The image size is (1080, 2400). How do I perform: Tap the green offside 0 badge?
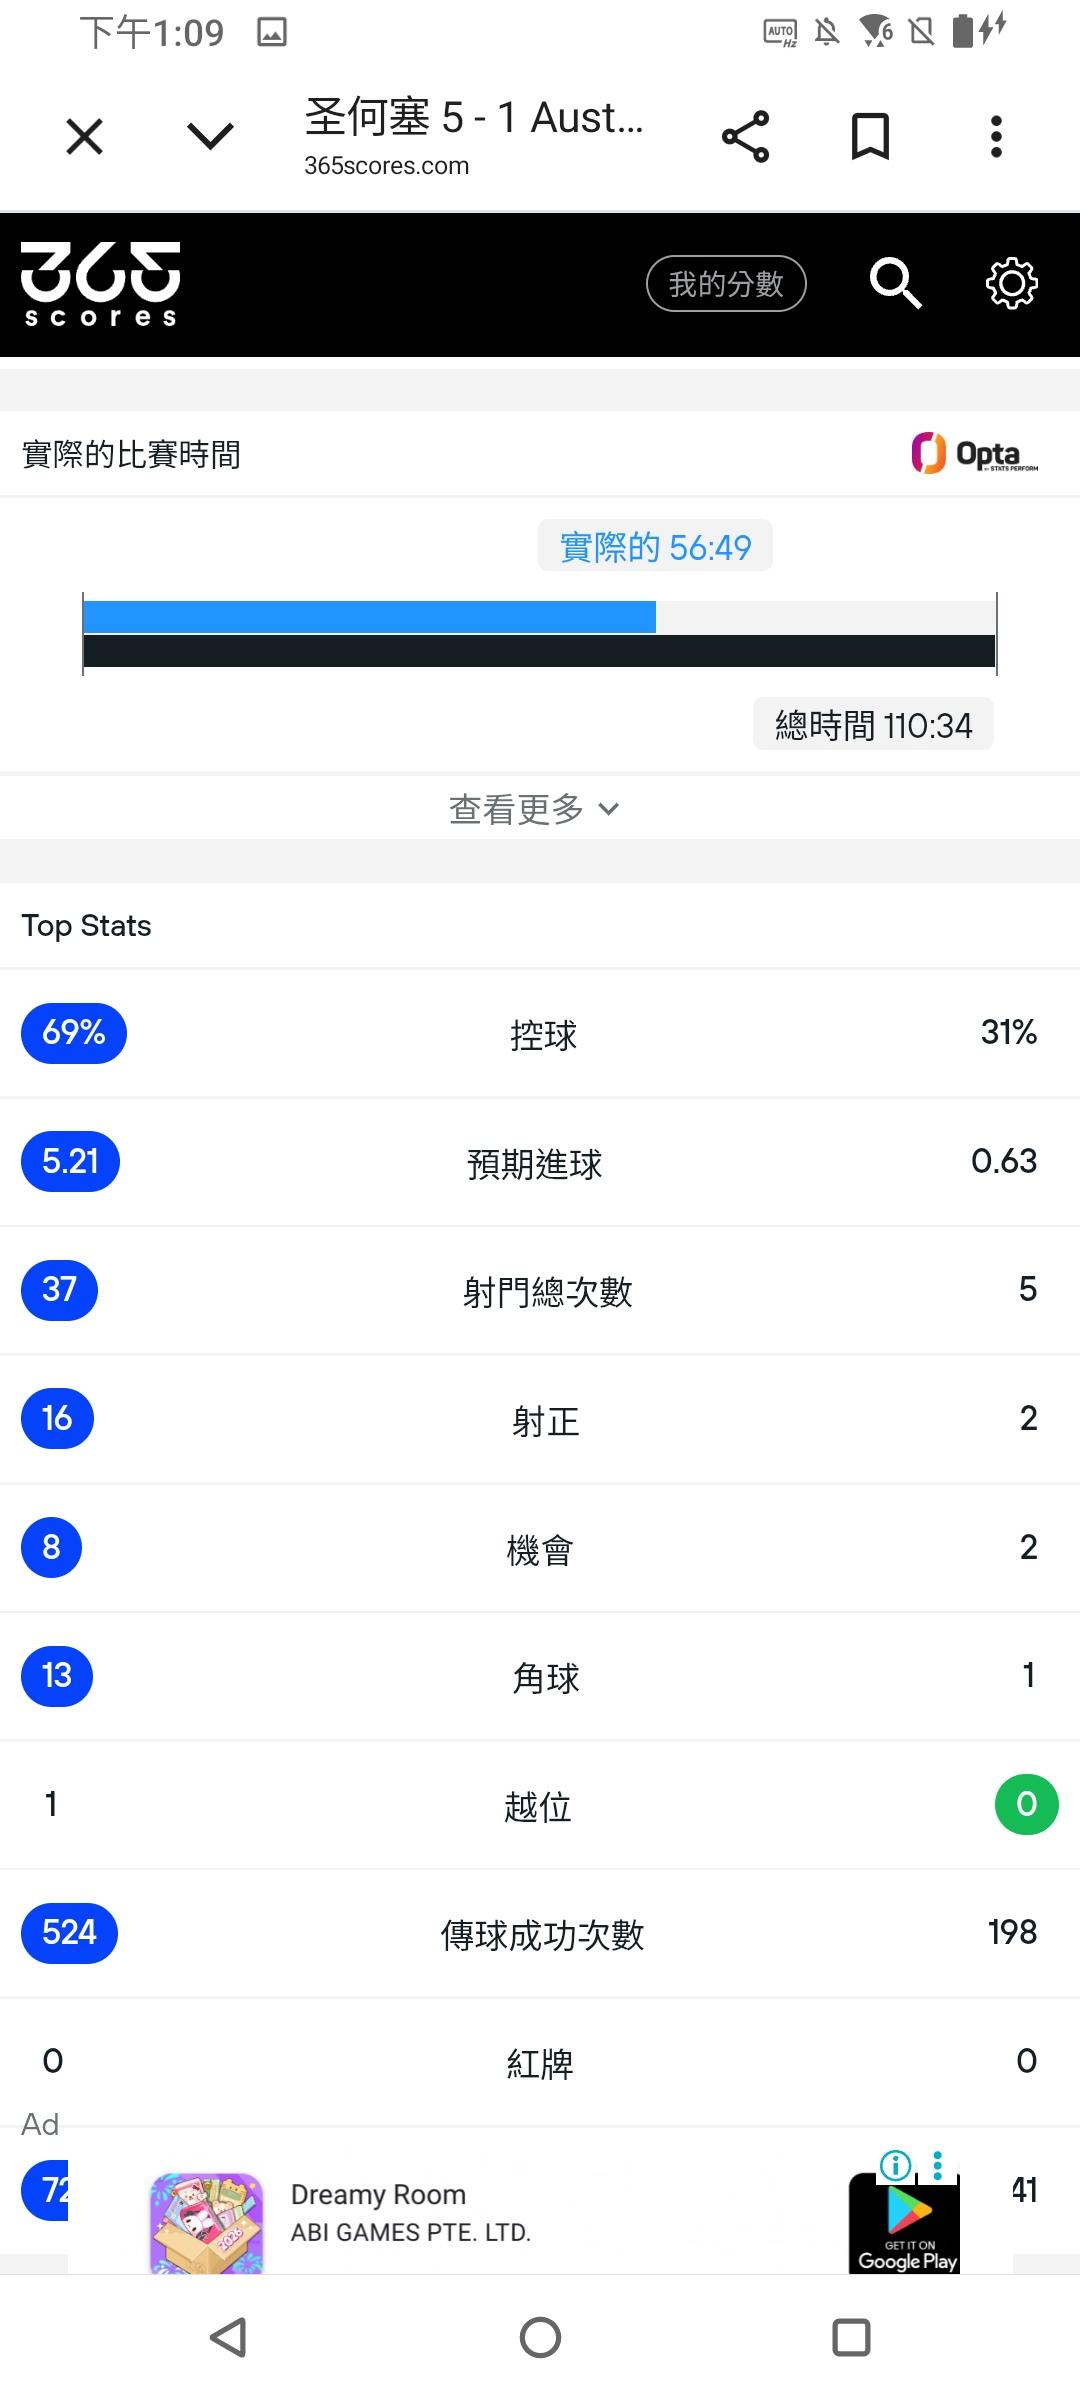(1026, 1804)
